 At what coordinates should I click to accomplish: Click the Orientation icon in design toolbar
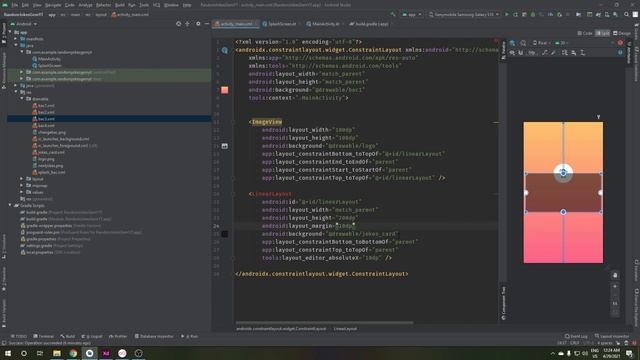click(523, 43)
